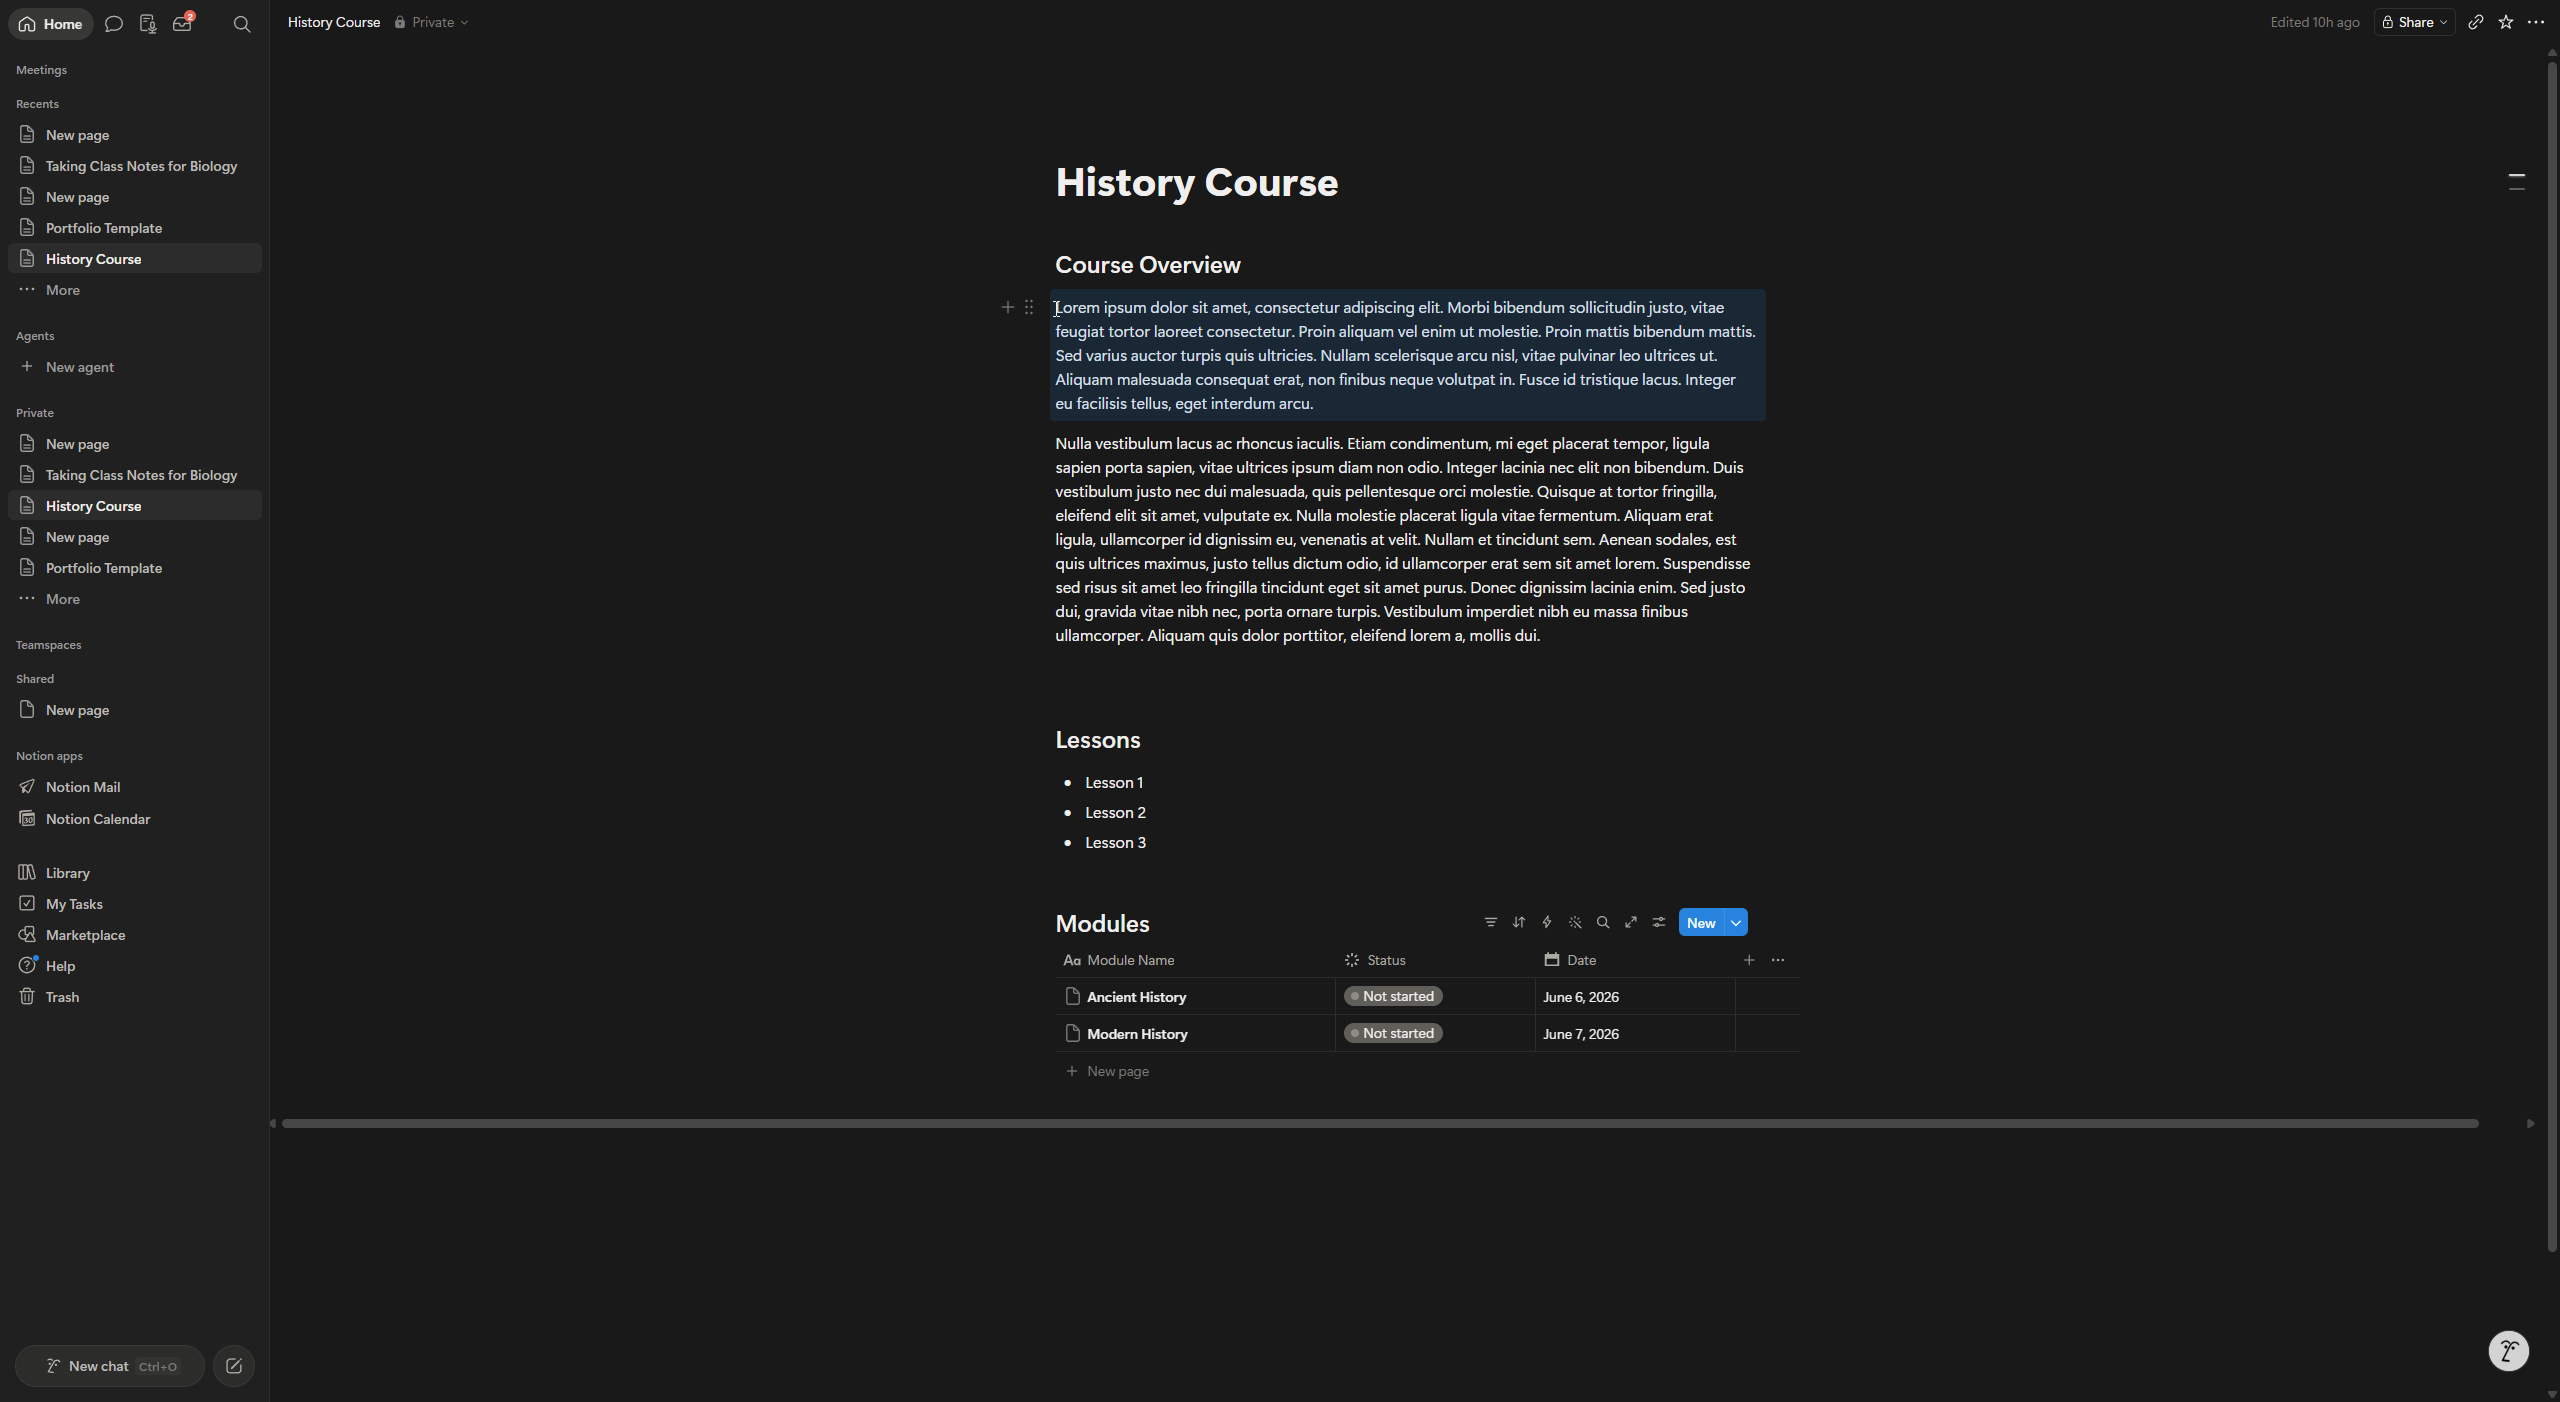Click History Course breadcrumb title in top bar
Viewport: 2560px width, 1402px height.
(334, 22)
